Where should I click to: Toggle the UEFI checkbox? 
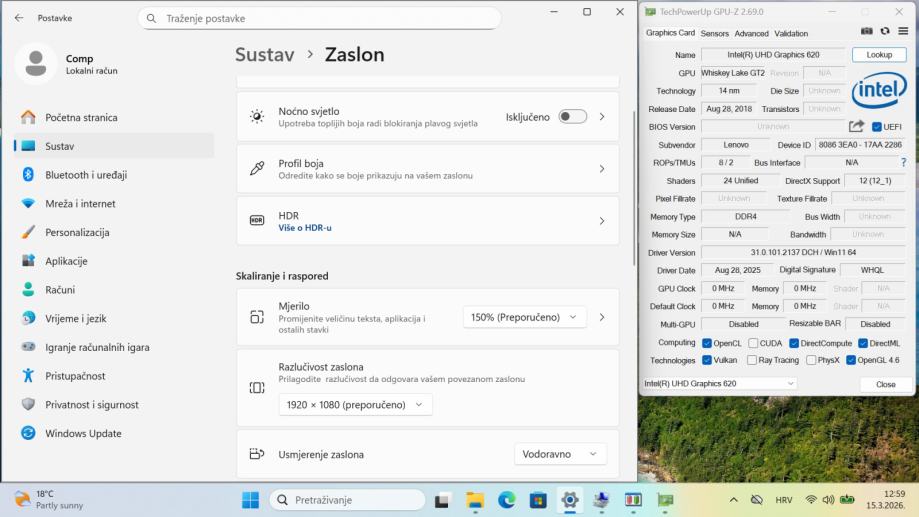point(877,127)
